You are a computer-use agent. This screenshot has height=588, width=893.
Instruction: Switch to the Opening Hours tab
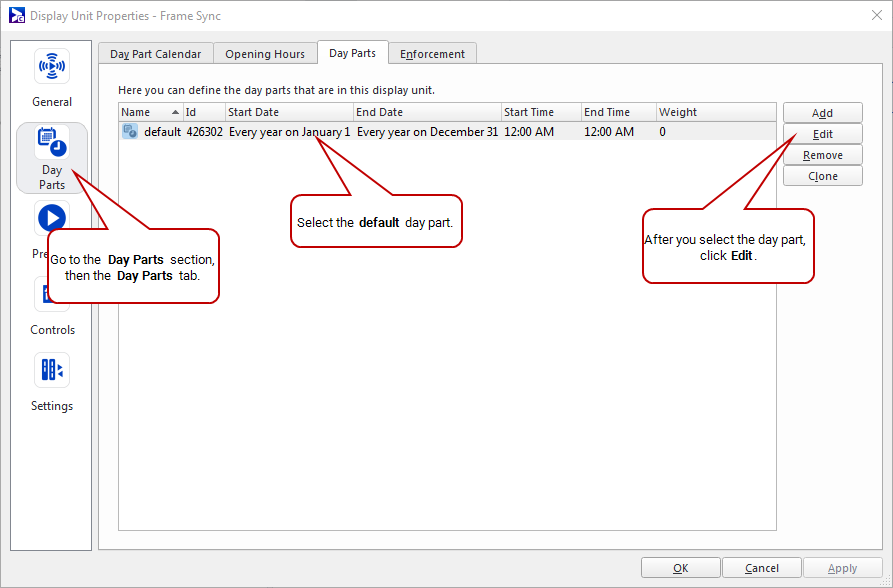click(x=265, y=54)
